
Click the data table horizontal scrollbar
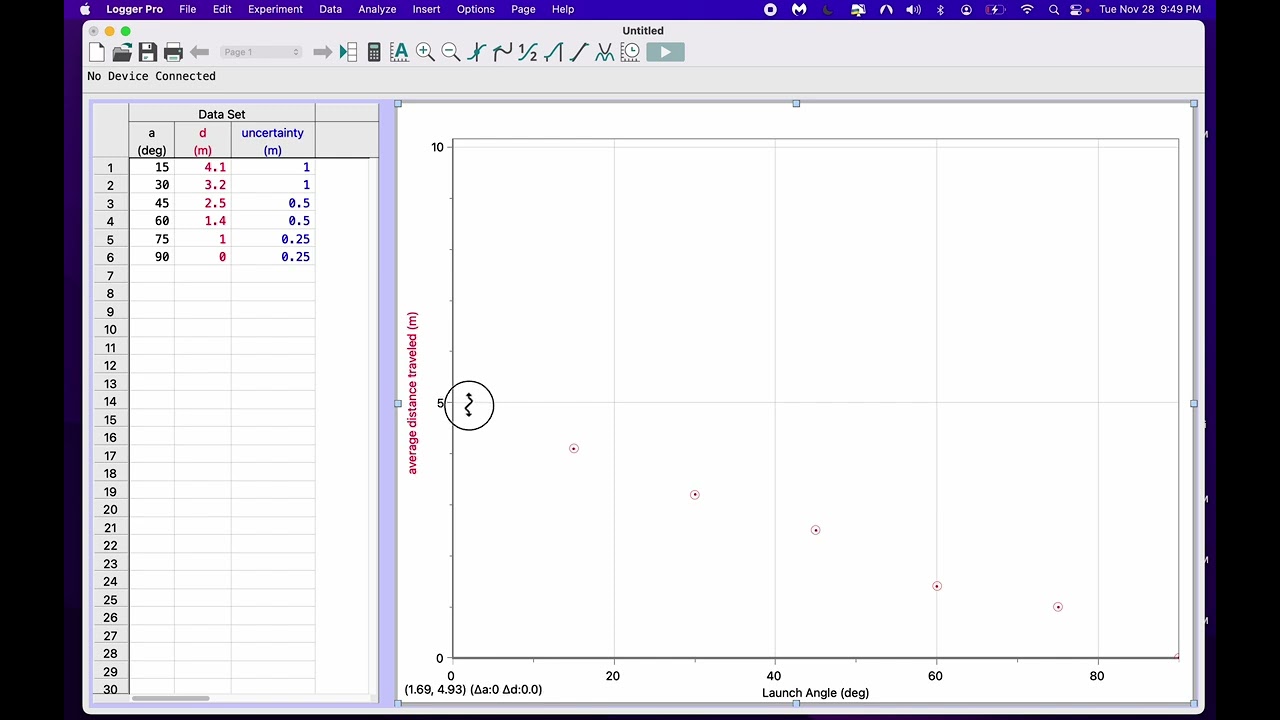[170, 698]
